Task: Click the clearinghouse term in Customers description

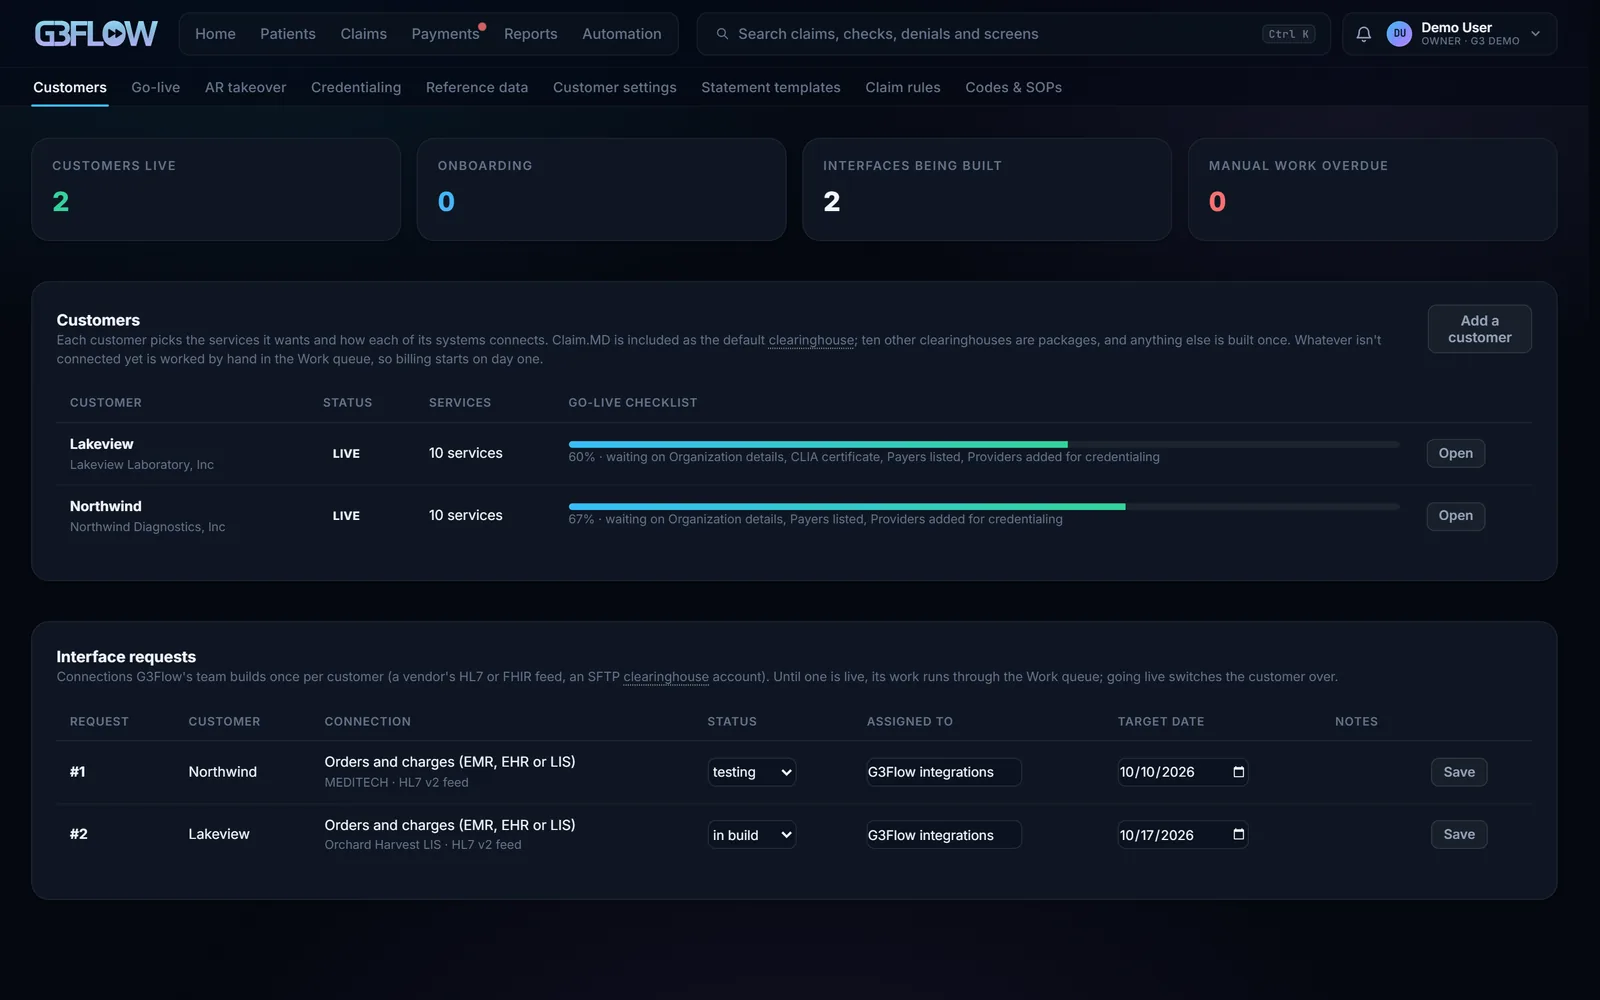Action: (x=811, y=340)
